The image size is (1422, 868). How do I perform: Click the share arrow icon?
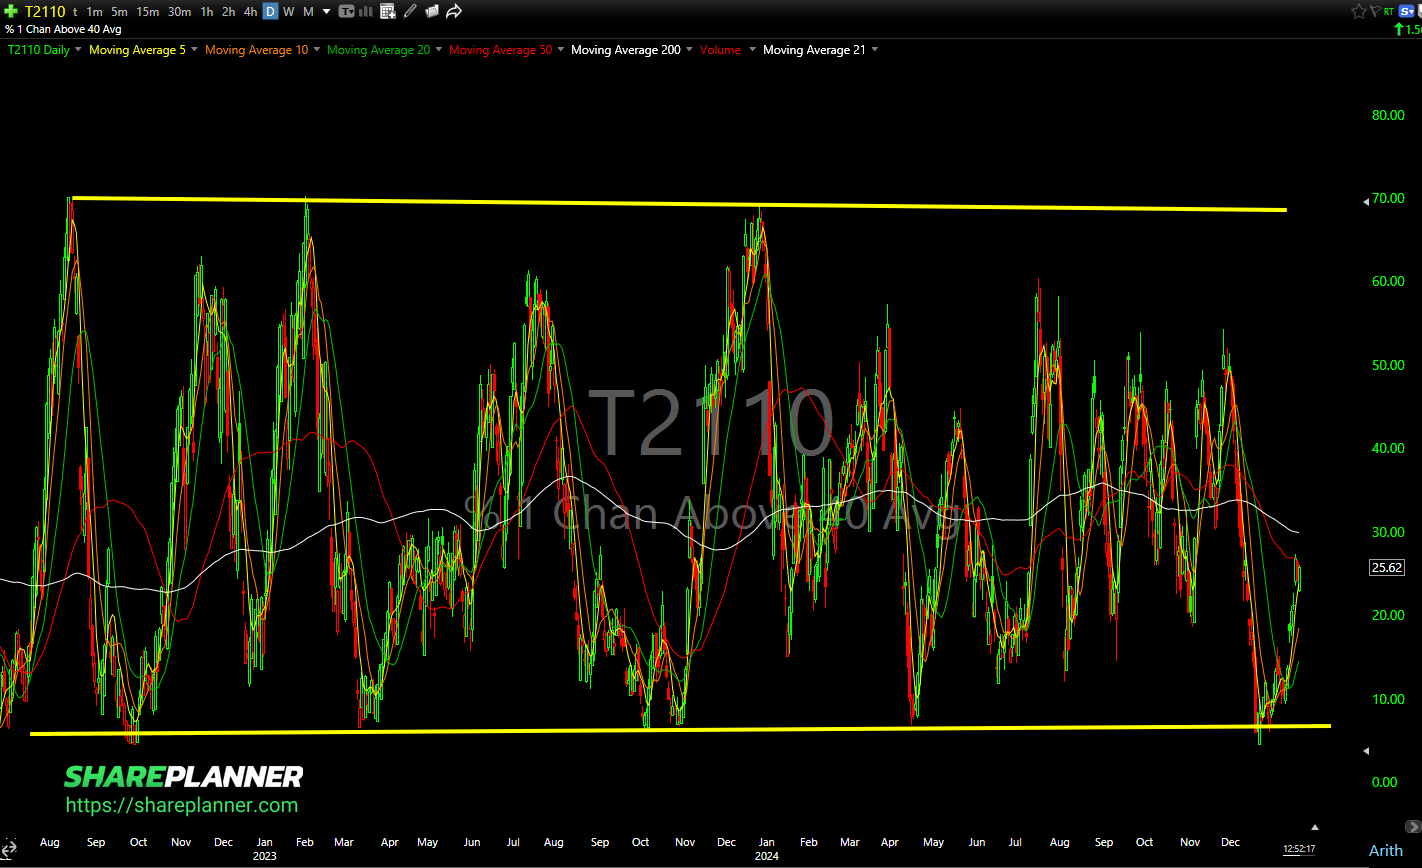click(454, 12)
